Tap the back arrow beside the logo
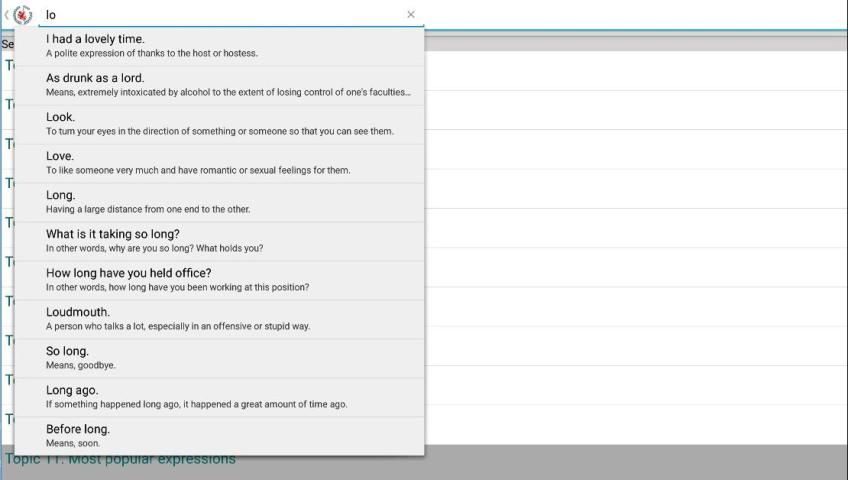The height and width of the screenshot is (480, 848). [6, 15]
